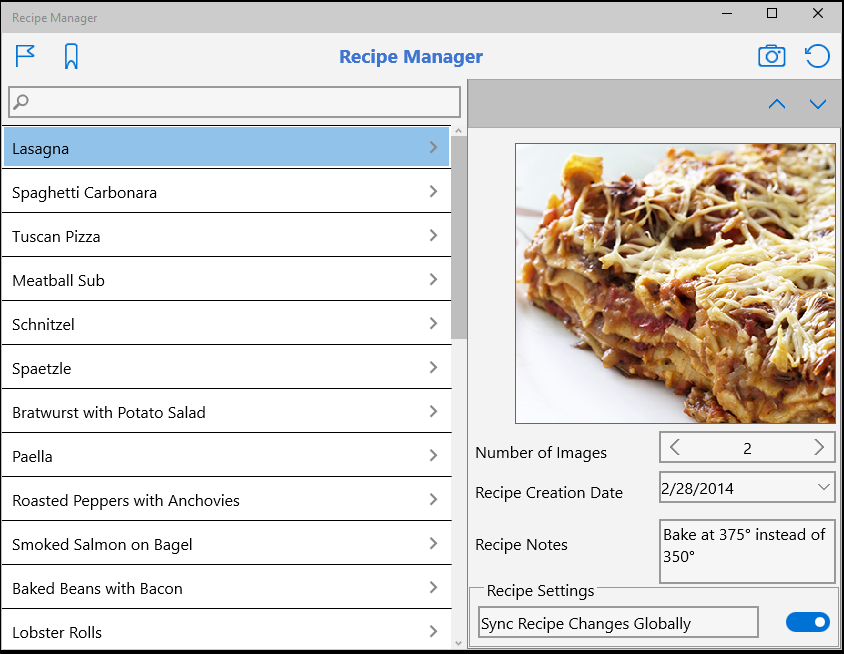Open the Recipe Creation Date dropdown
Image resolution: width=844 pixels, height=654 pixels.
click(x=823, y=487)
